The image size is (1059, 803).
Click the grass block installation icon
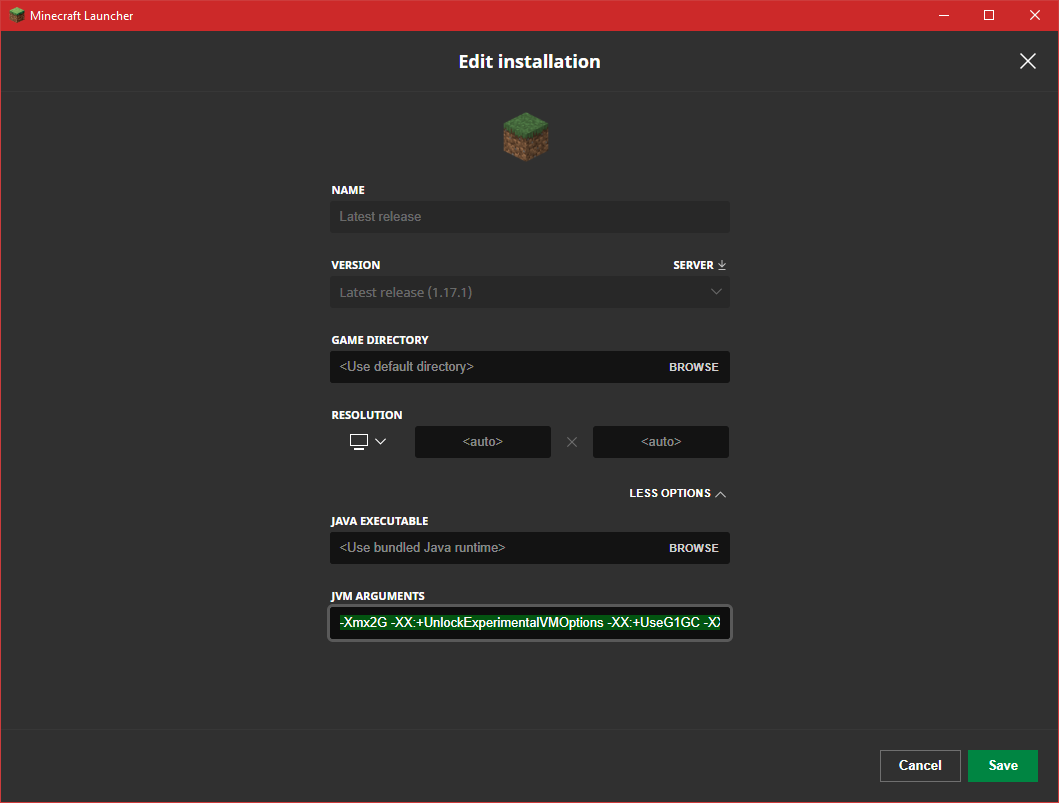[526, 136]
